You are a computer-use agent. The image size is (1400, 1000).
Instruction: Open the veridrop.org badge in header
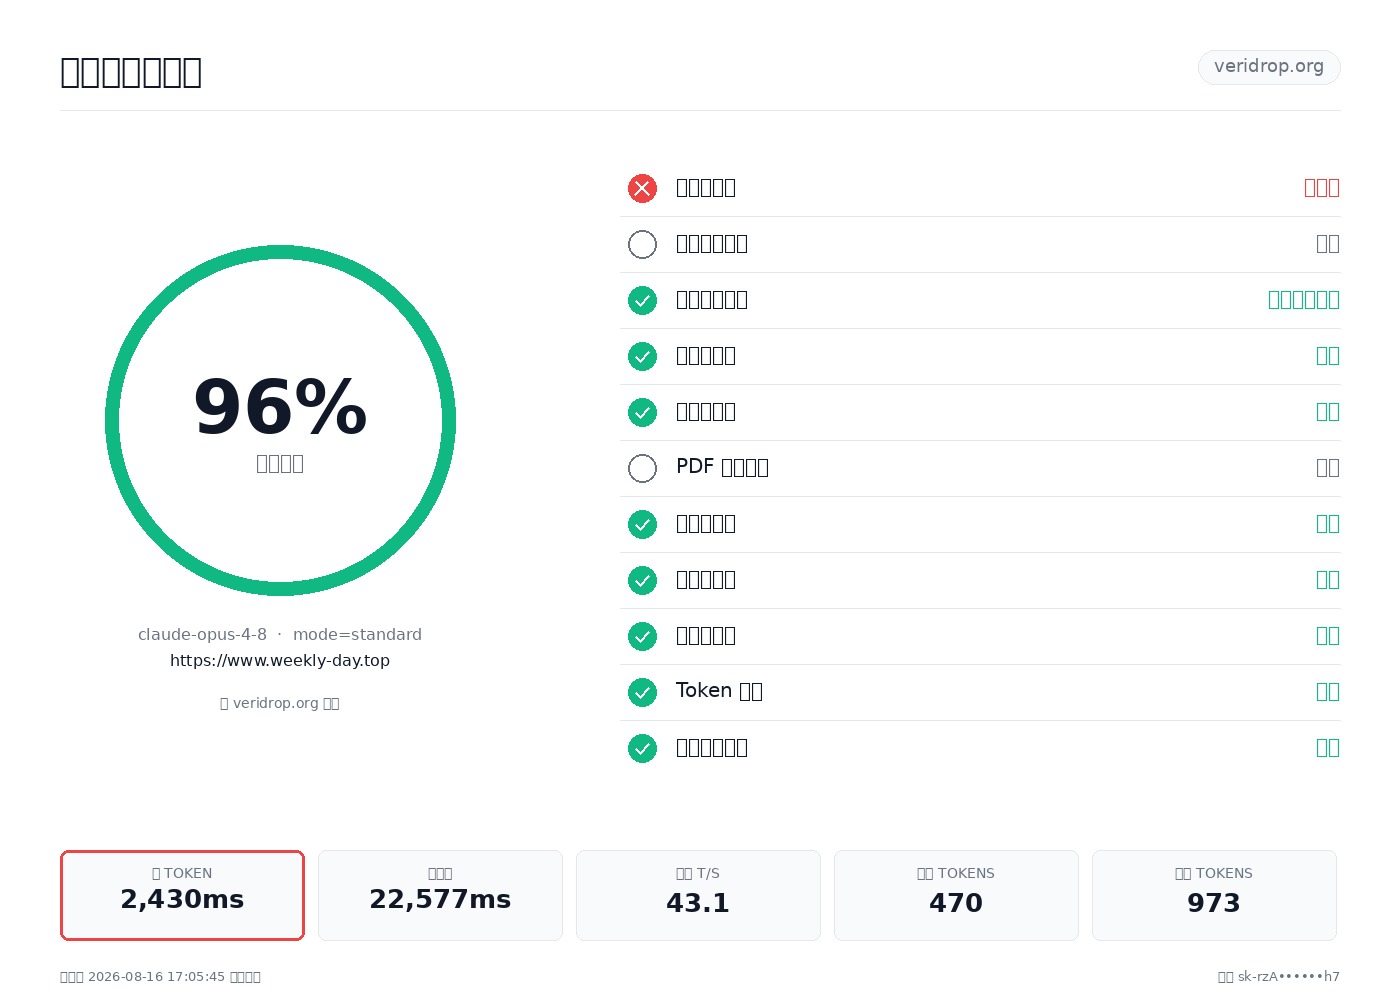pyautogui.click(x=1269, y=67)
